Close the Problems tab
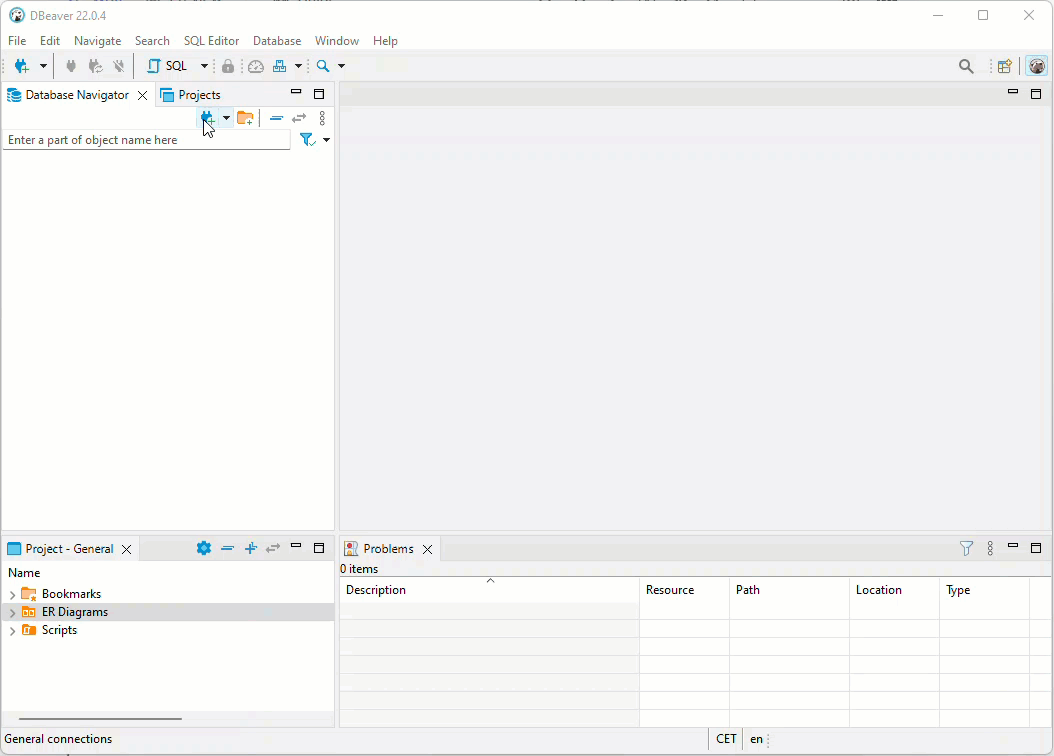1054x756 pixels. (x=428, y=550)
